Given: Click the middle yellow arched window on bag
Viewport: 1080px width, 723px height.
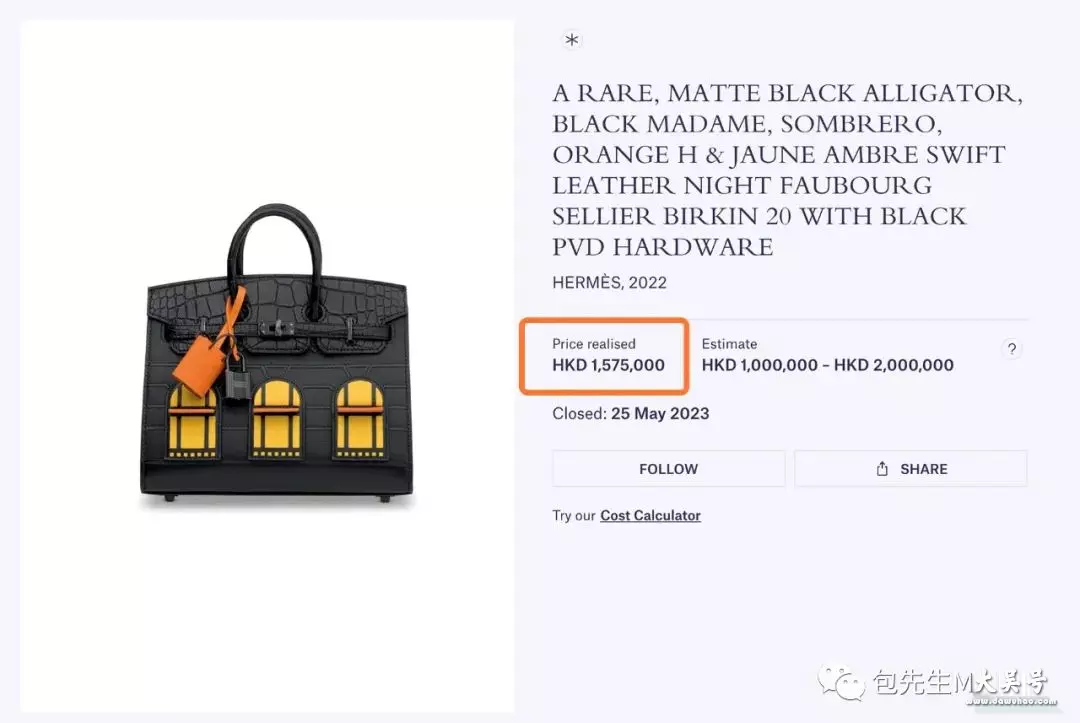Looking at the screenshot, I should 276,419.
